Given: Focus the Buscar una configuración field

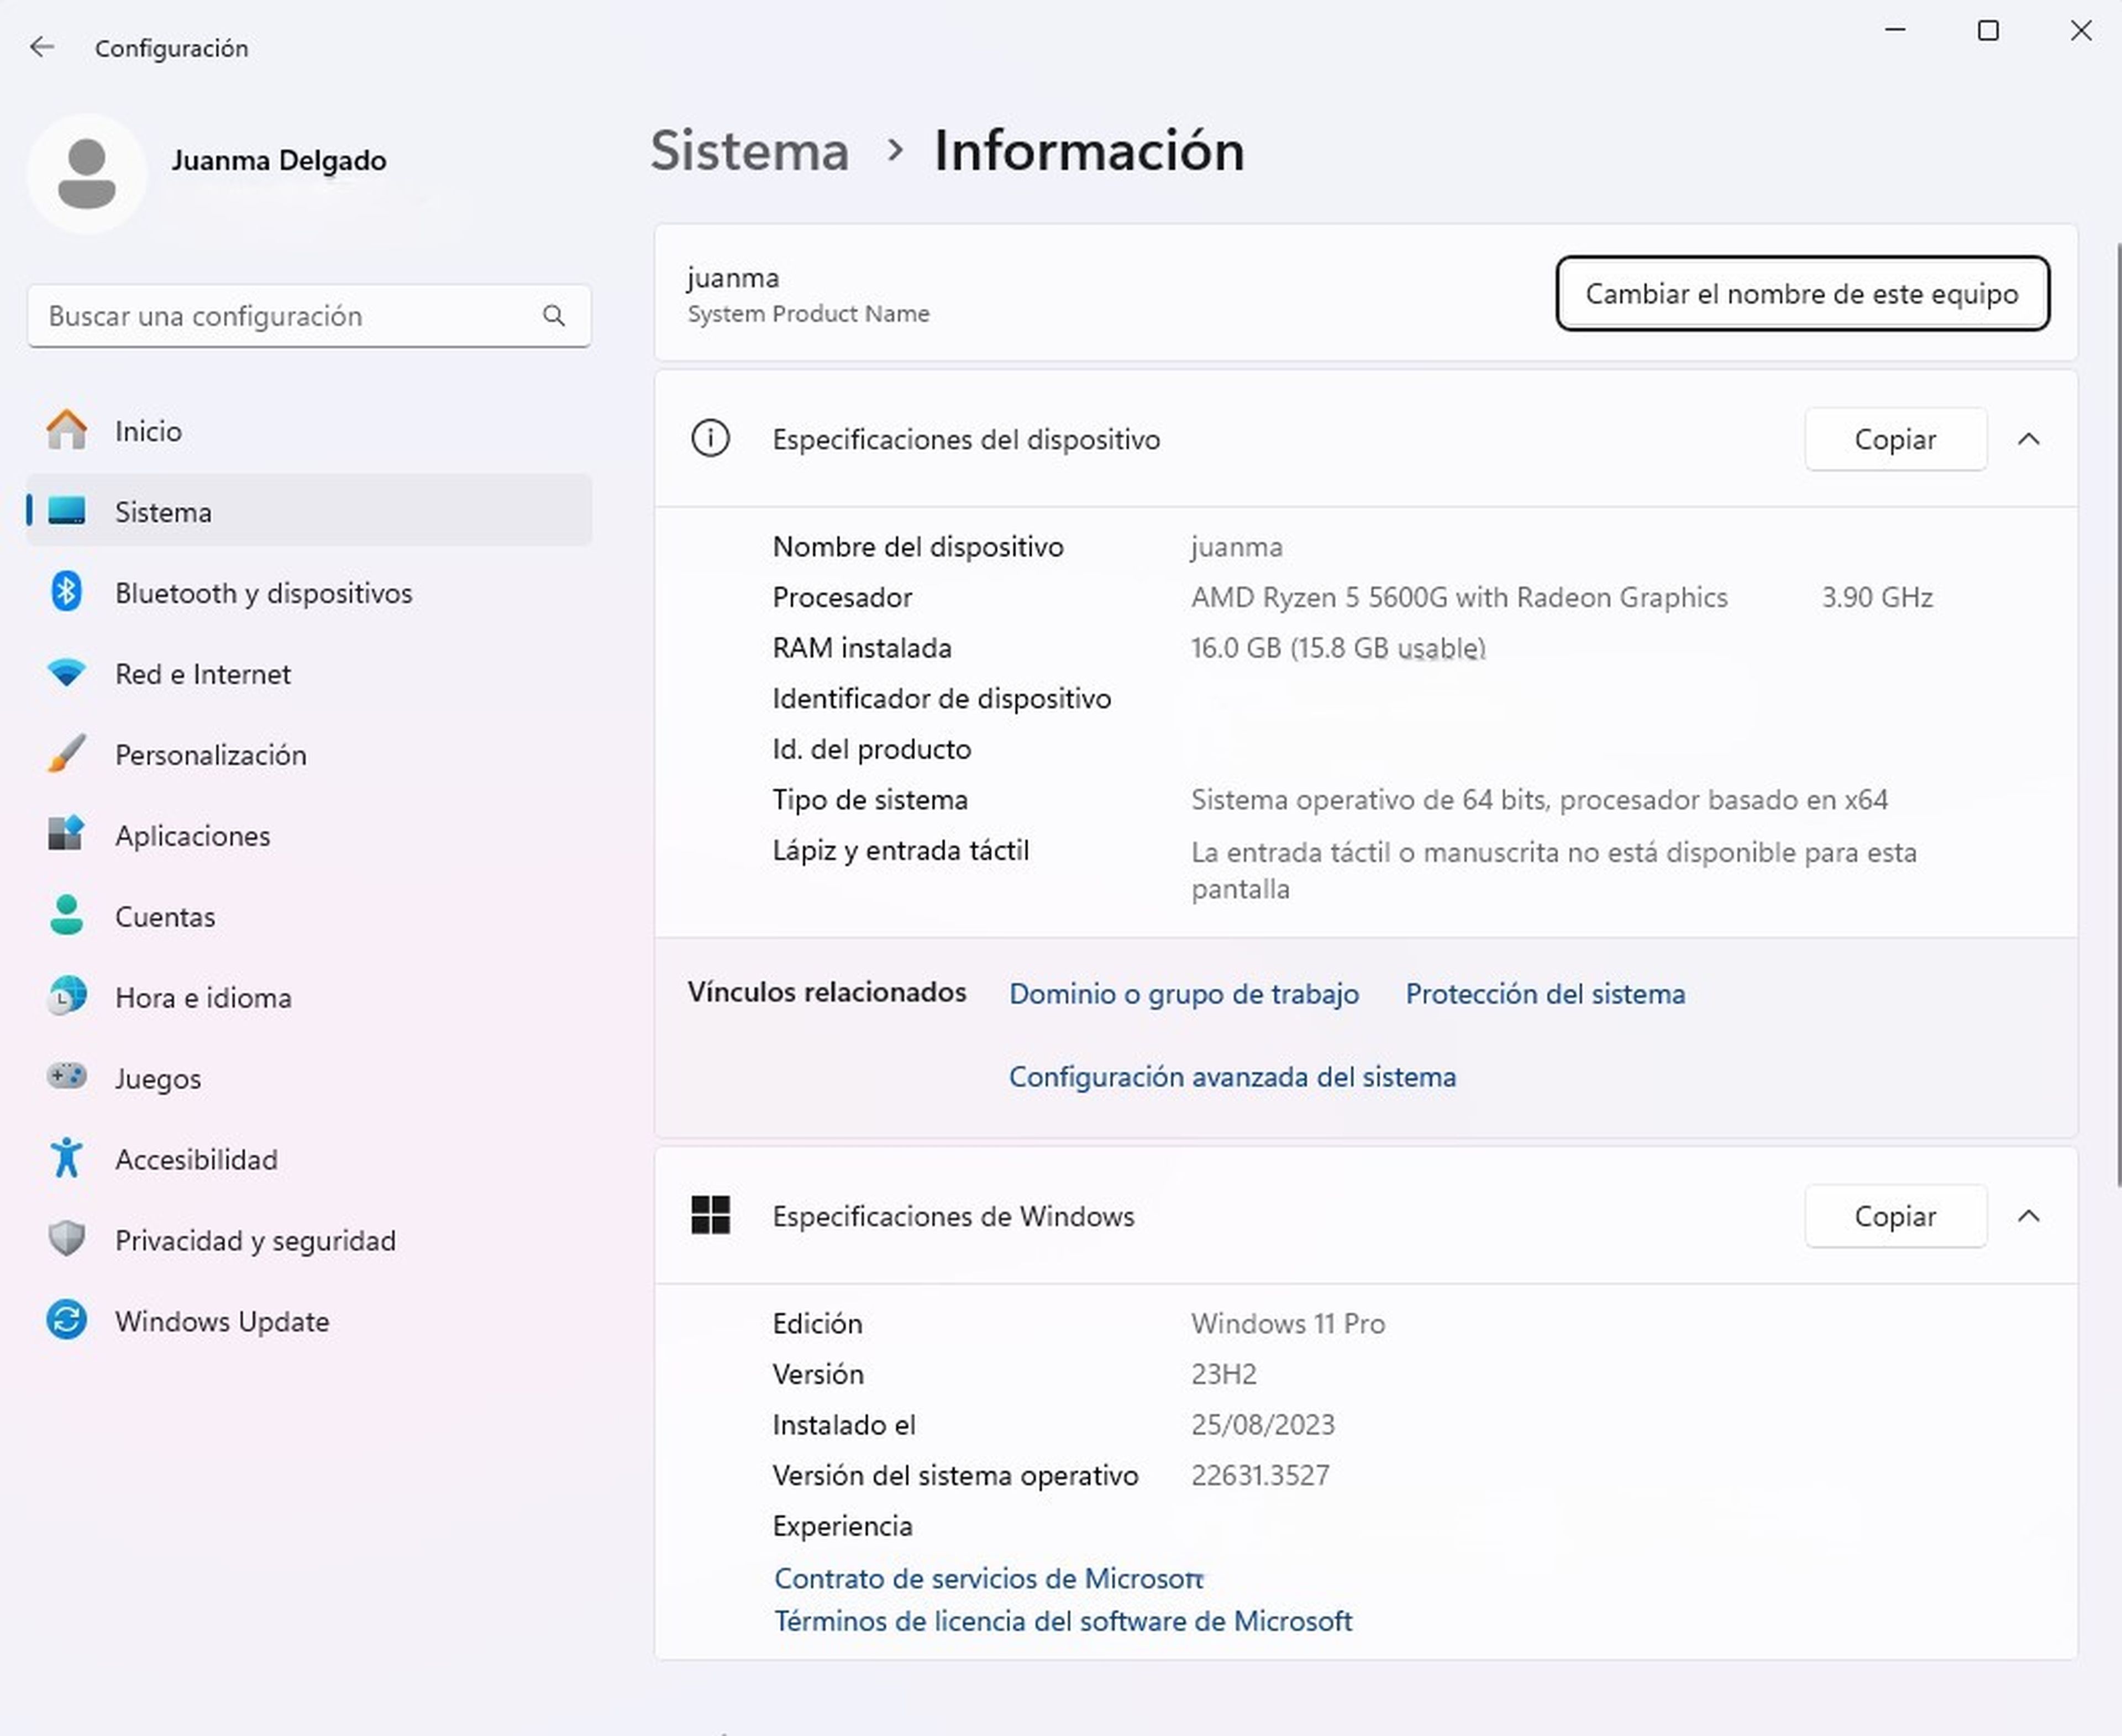Looking at the screenshot, I should click(309, 316).
